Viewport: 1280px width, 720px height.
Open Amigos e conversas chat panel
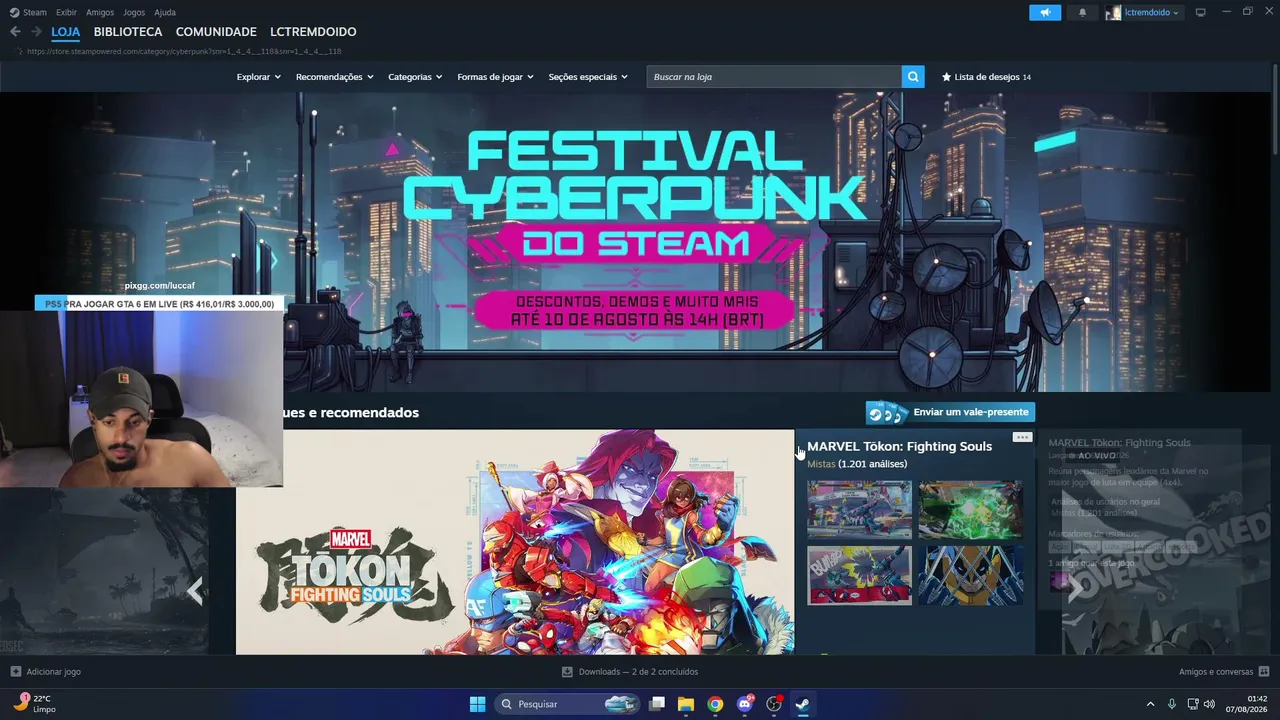pyautogui.click(x=1224, y=672)
